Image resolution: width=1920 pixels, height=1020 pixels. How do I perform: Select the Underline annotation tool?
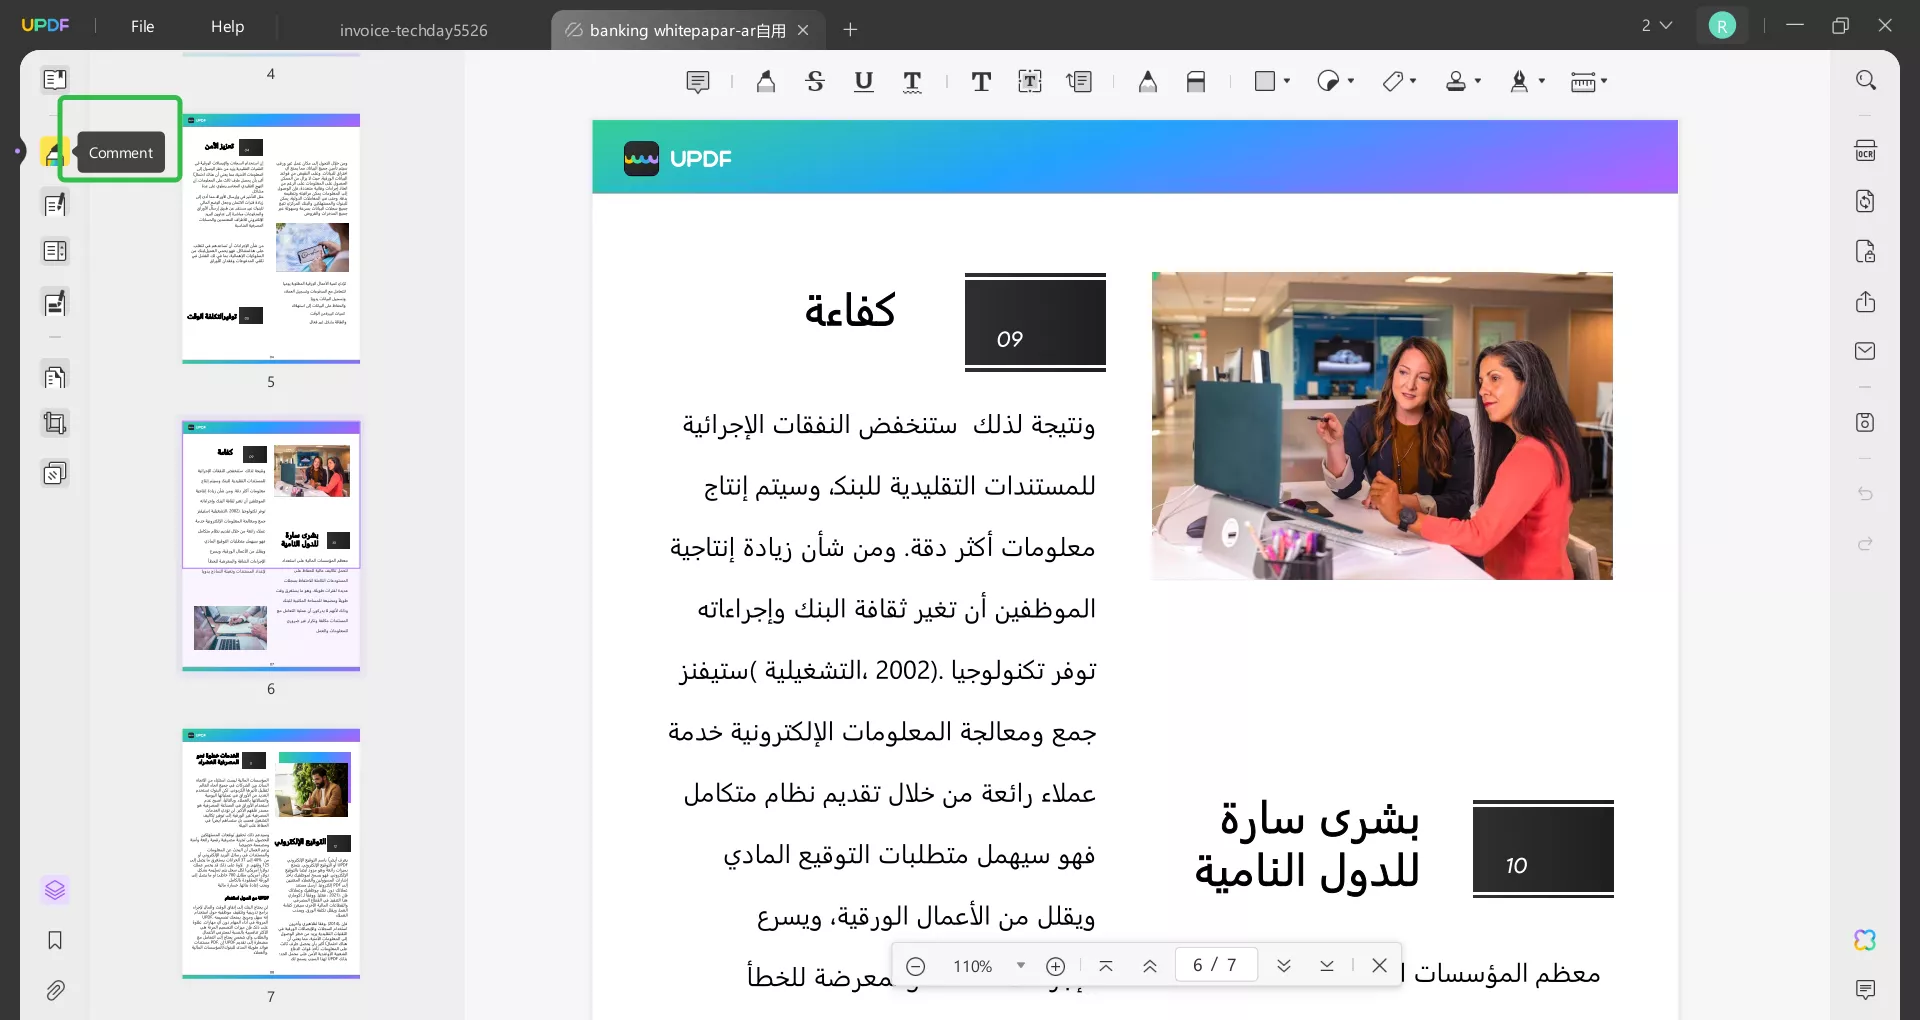pos(863,82)
